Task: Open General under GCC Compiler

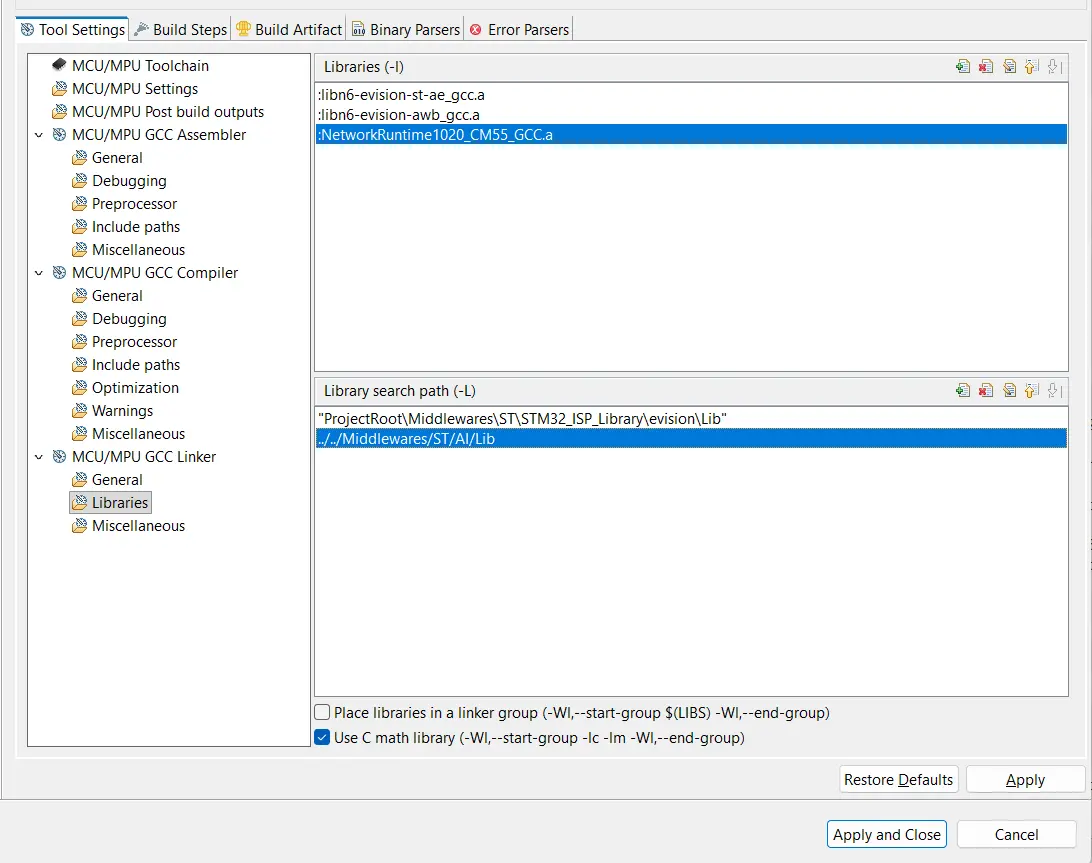Action: 117,295
